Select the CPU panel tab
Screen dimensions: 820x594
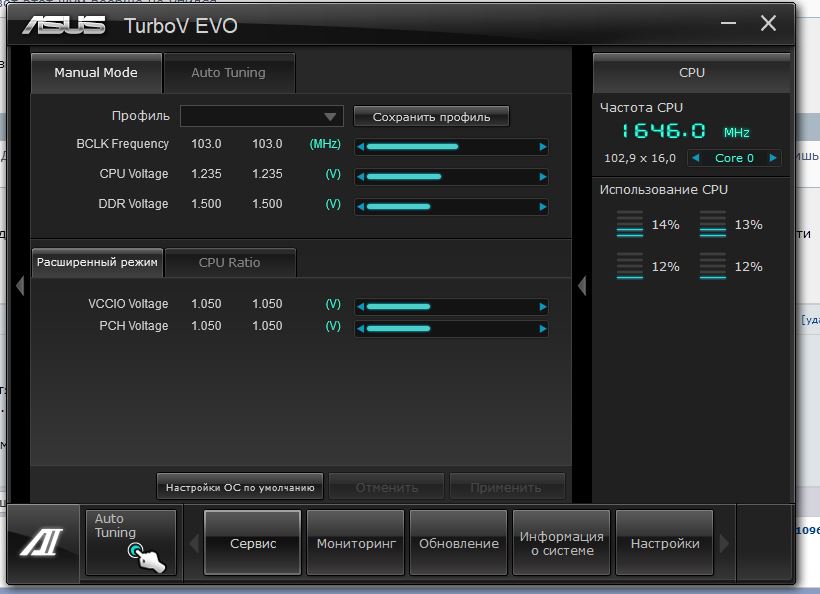tap(691, 73)
